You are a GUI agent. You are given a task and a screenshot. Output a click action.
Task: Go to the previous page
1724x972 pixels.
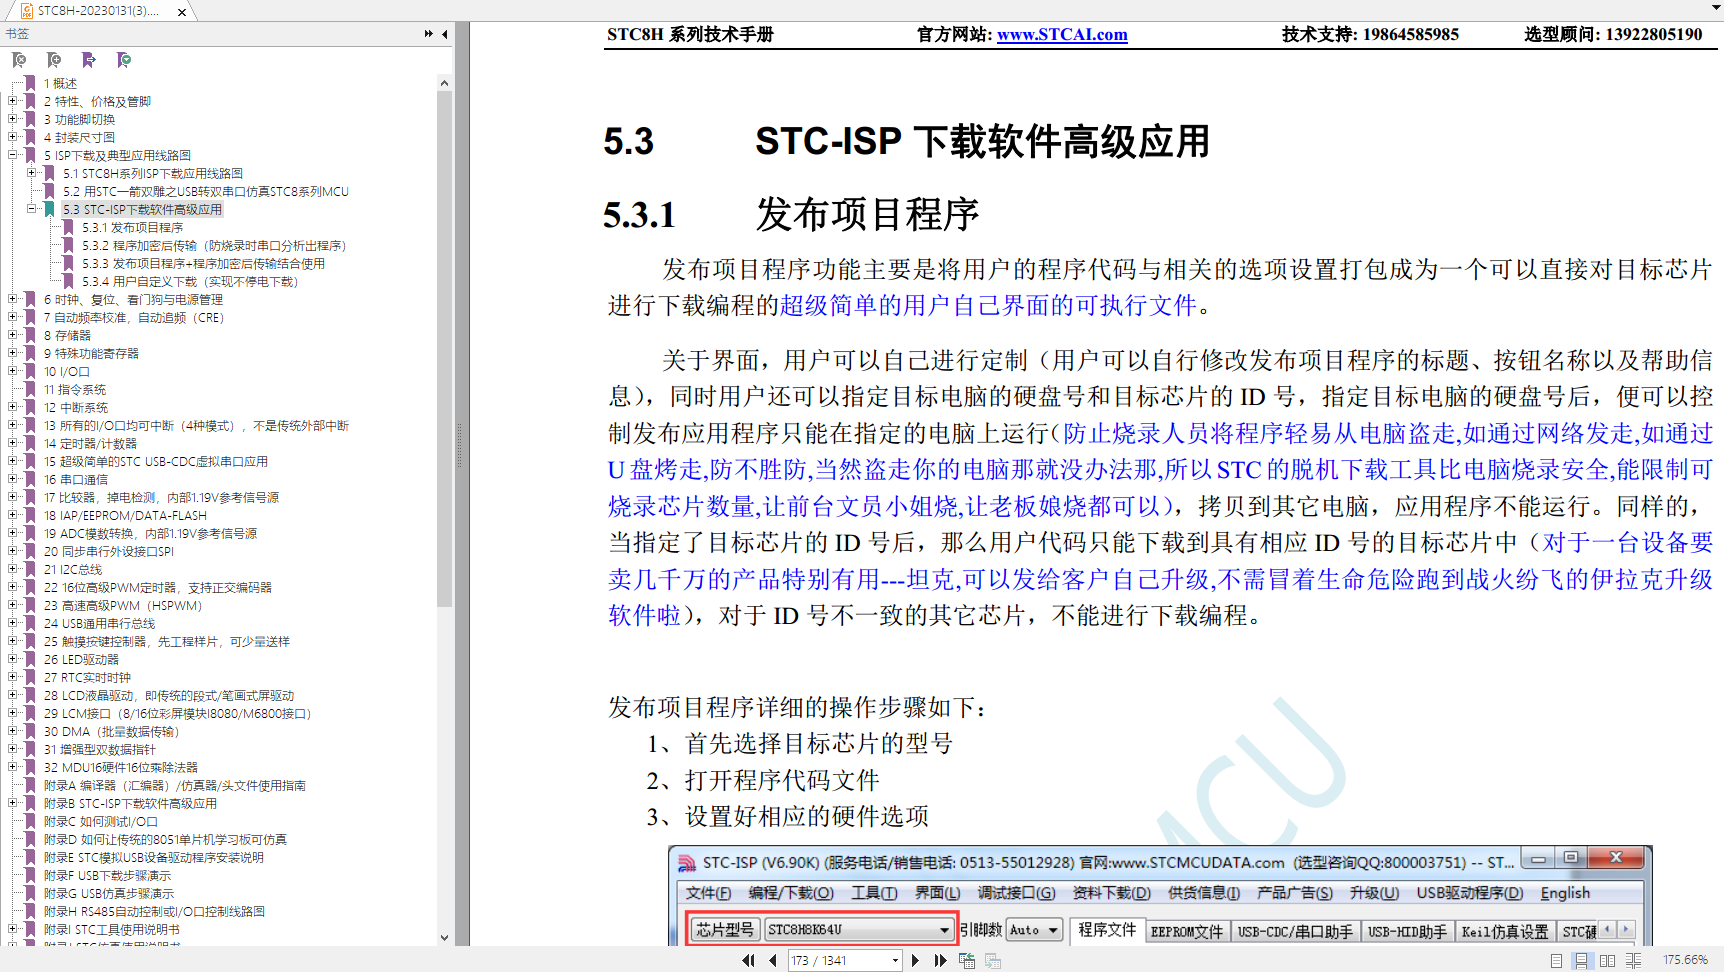tap(773, 960)
